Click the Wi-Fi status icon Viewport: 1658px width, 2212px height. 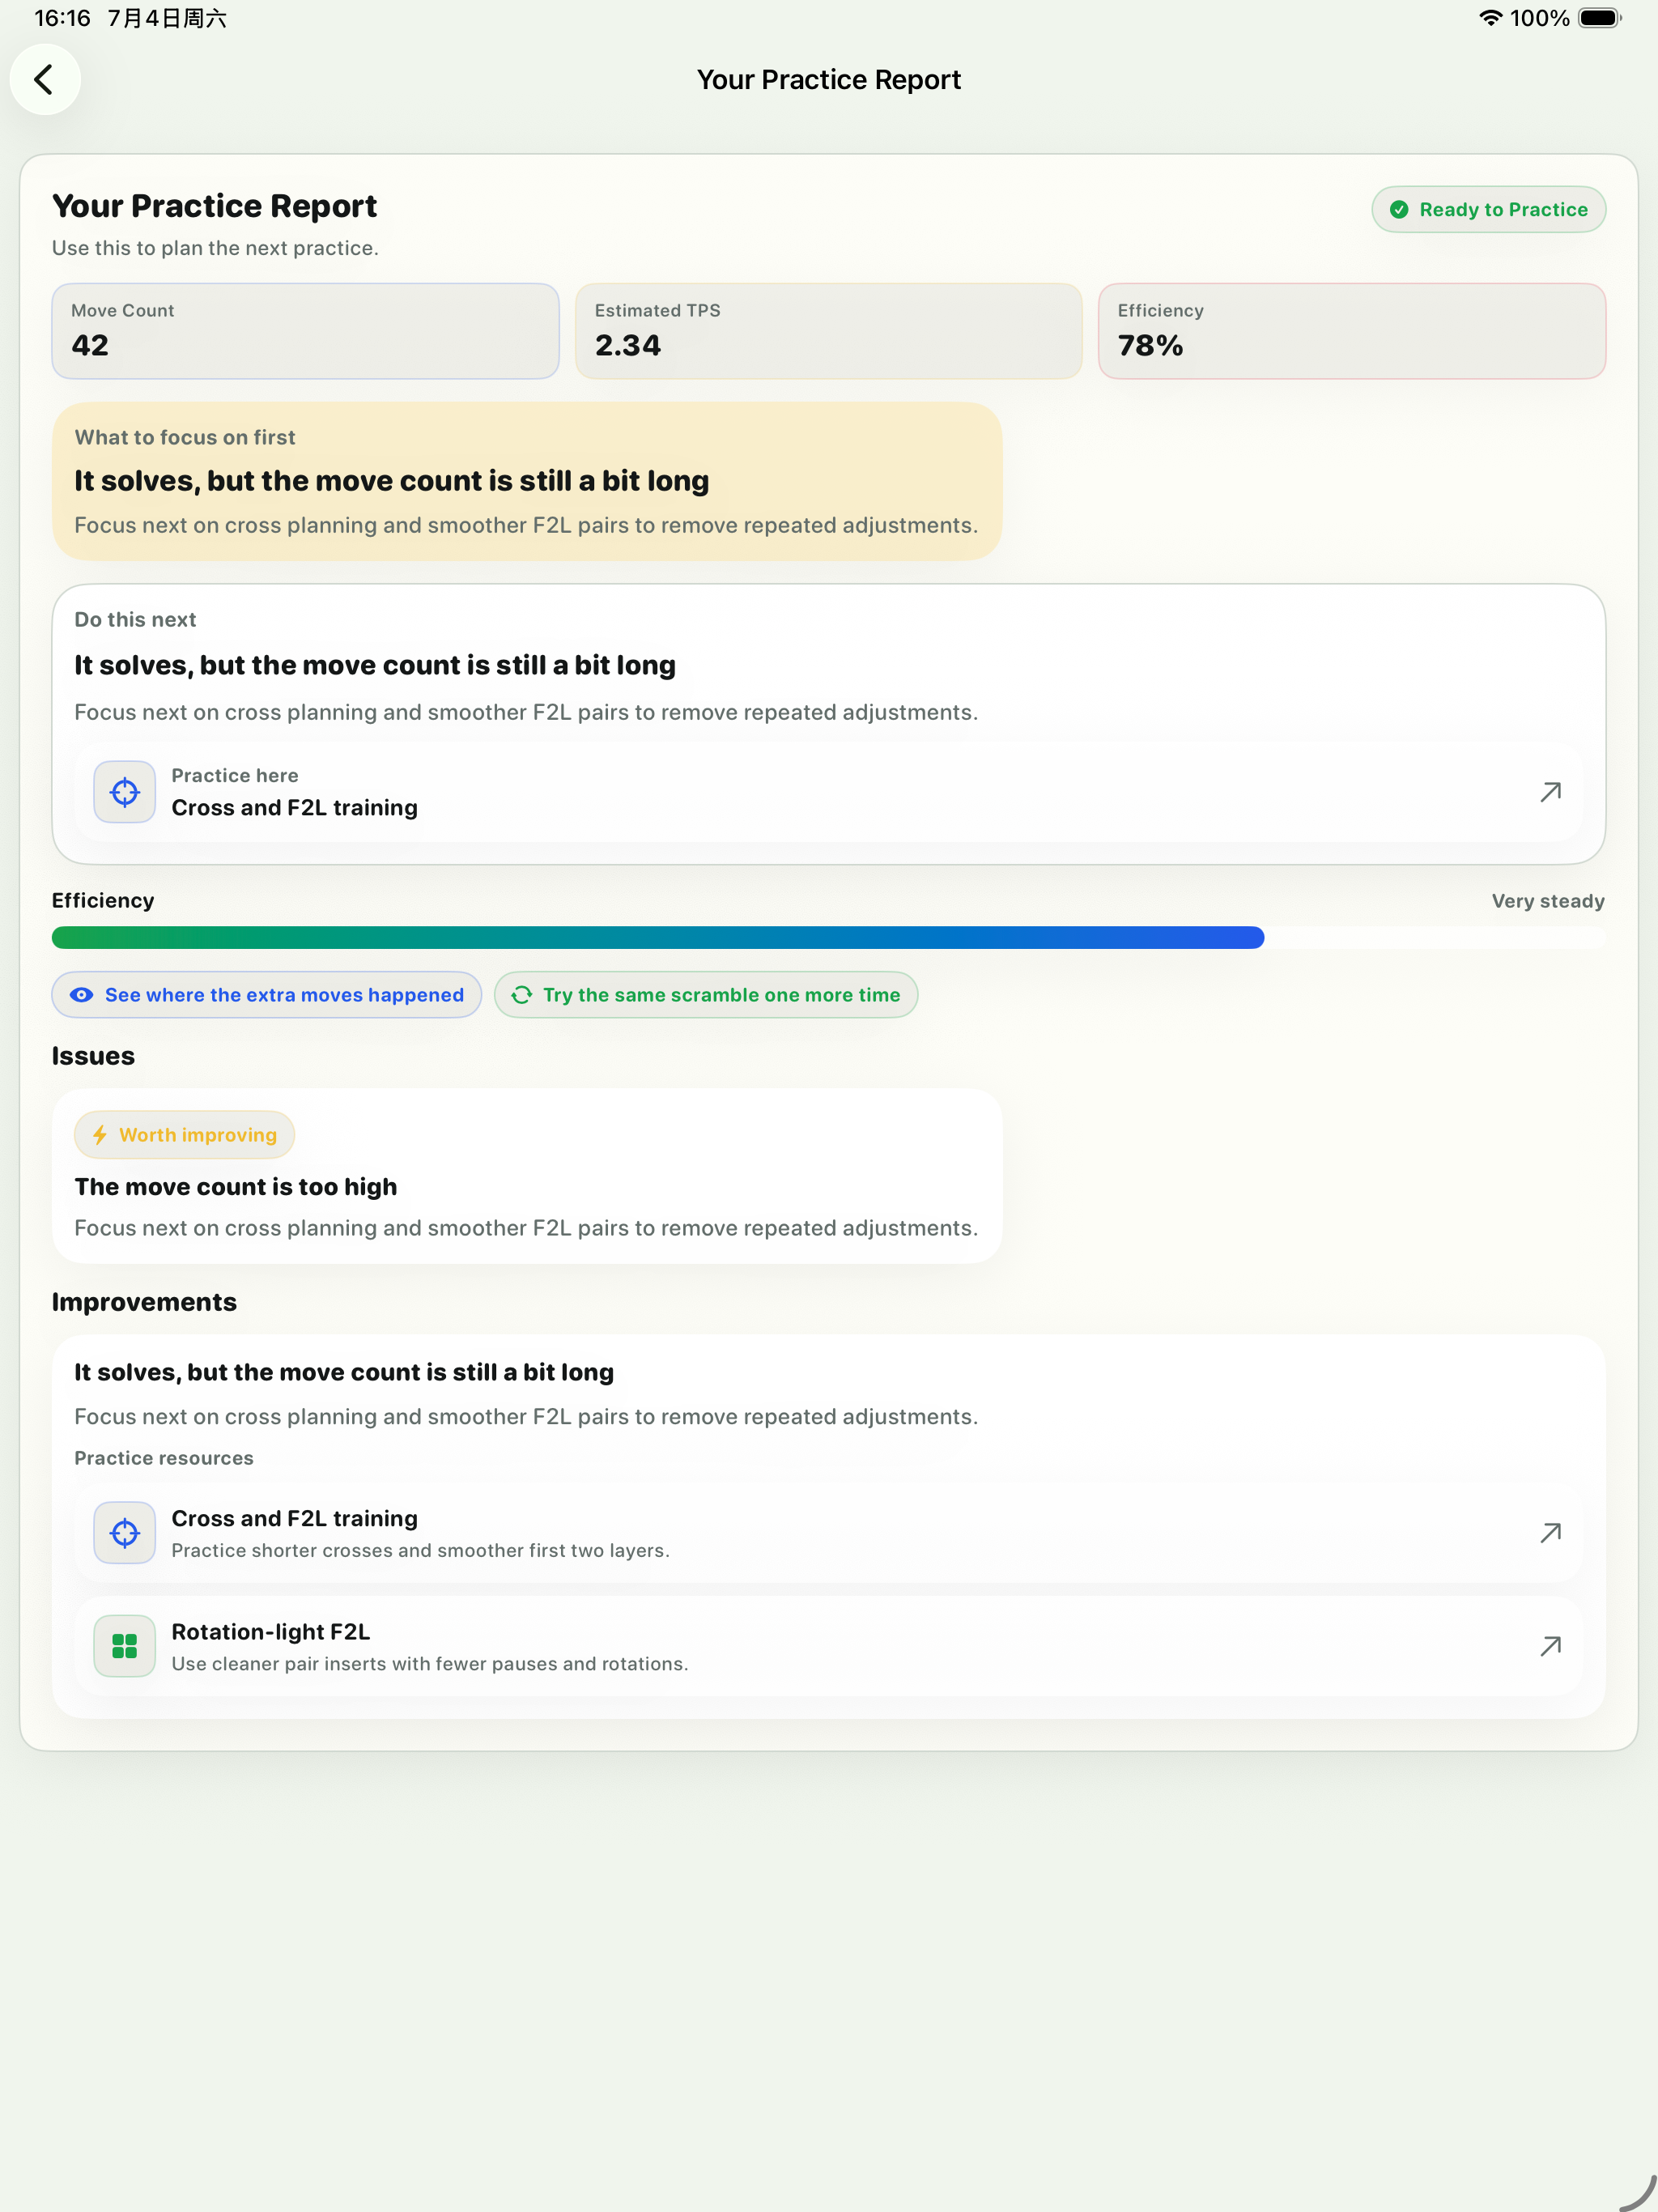tap(1490, 18)
